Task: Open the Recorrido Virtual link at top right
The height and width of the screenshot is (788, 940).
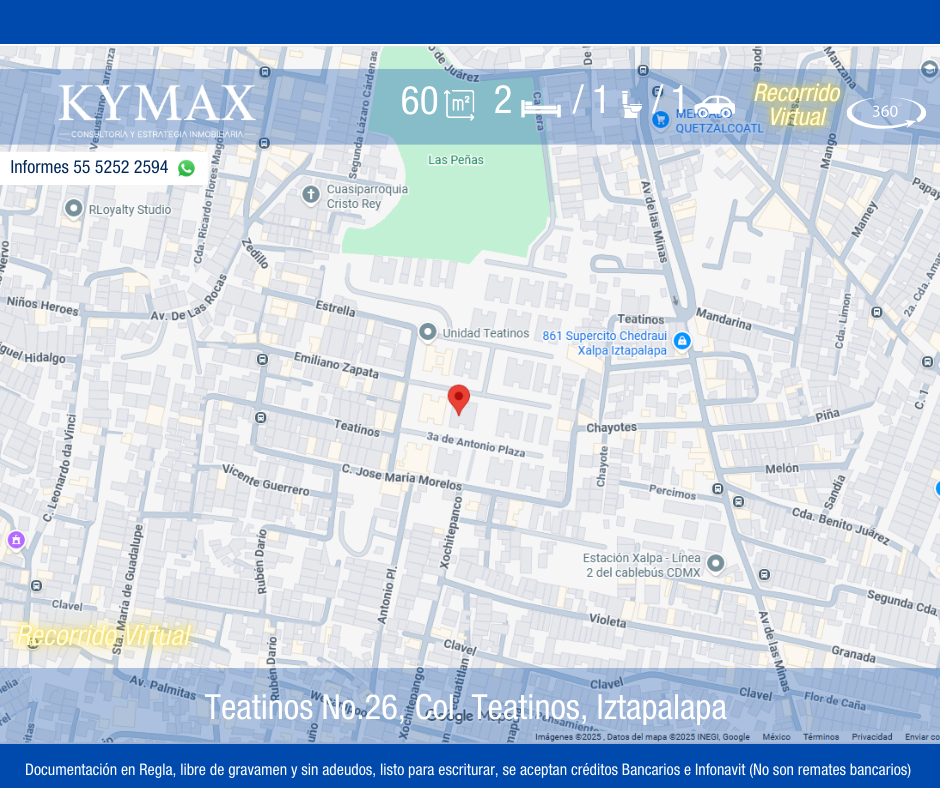Action: tap(797, 105)
